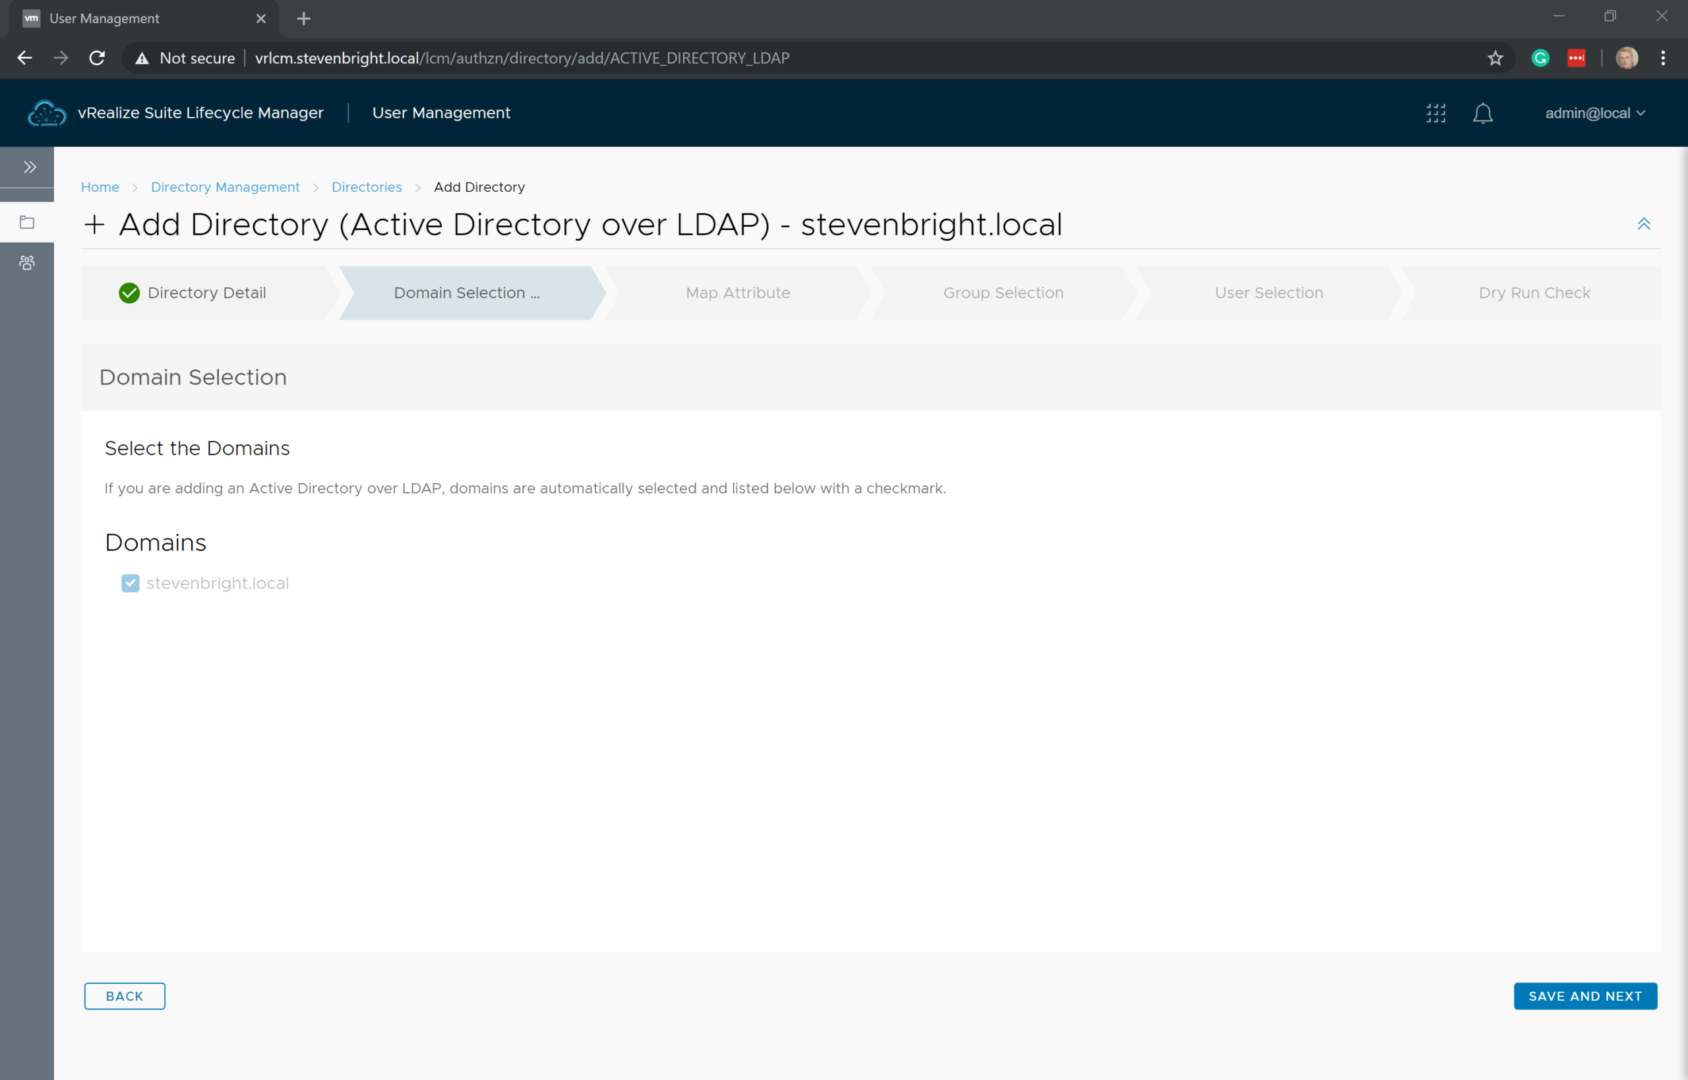
Task: Open the admin@local user dropdown
Action: [x=1594, y=113]
